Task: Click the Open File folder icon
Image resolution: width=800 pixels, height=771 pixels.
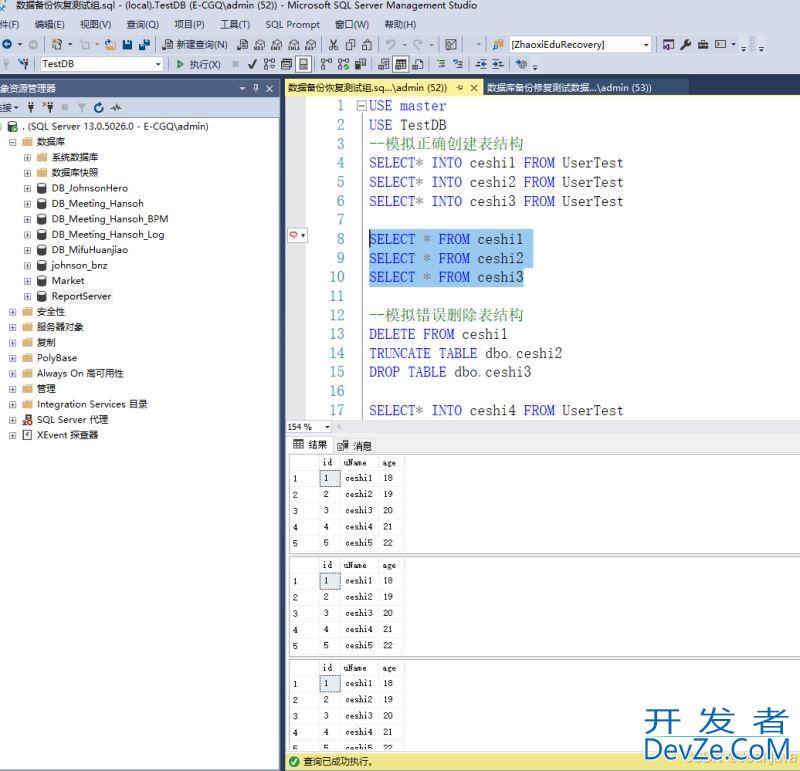Action: click(x=110, y=45)
